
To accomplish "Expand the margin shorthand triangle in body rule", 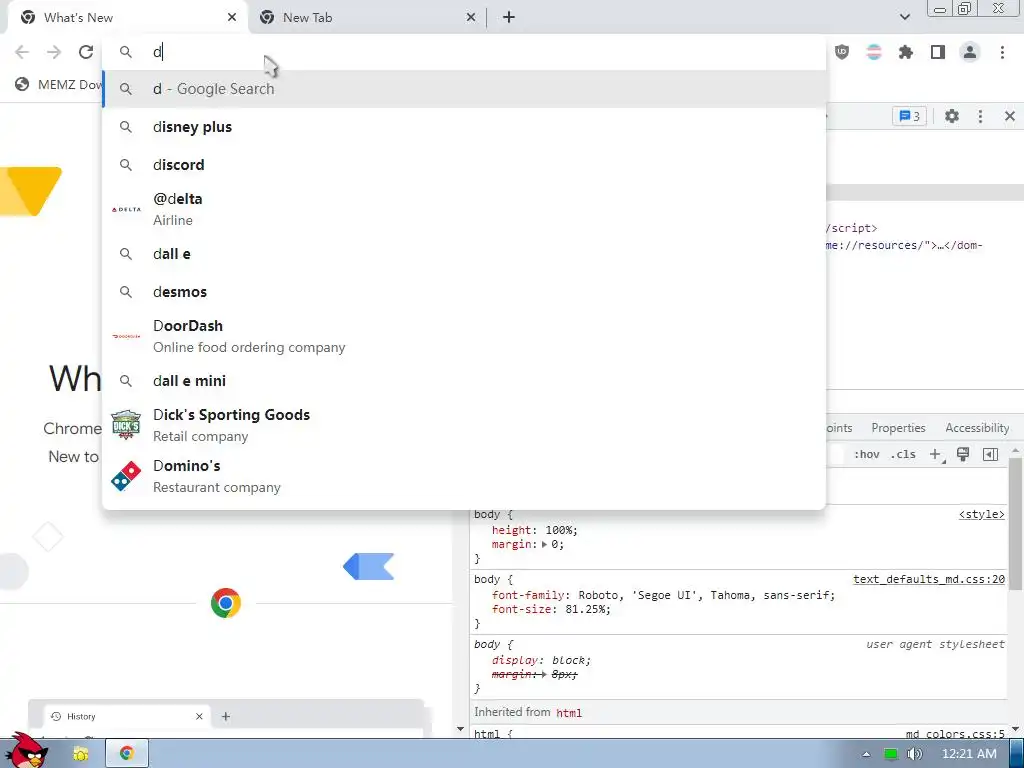I will pos(544,544).
